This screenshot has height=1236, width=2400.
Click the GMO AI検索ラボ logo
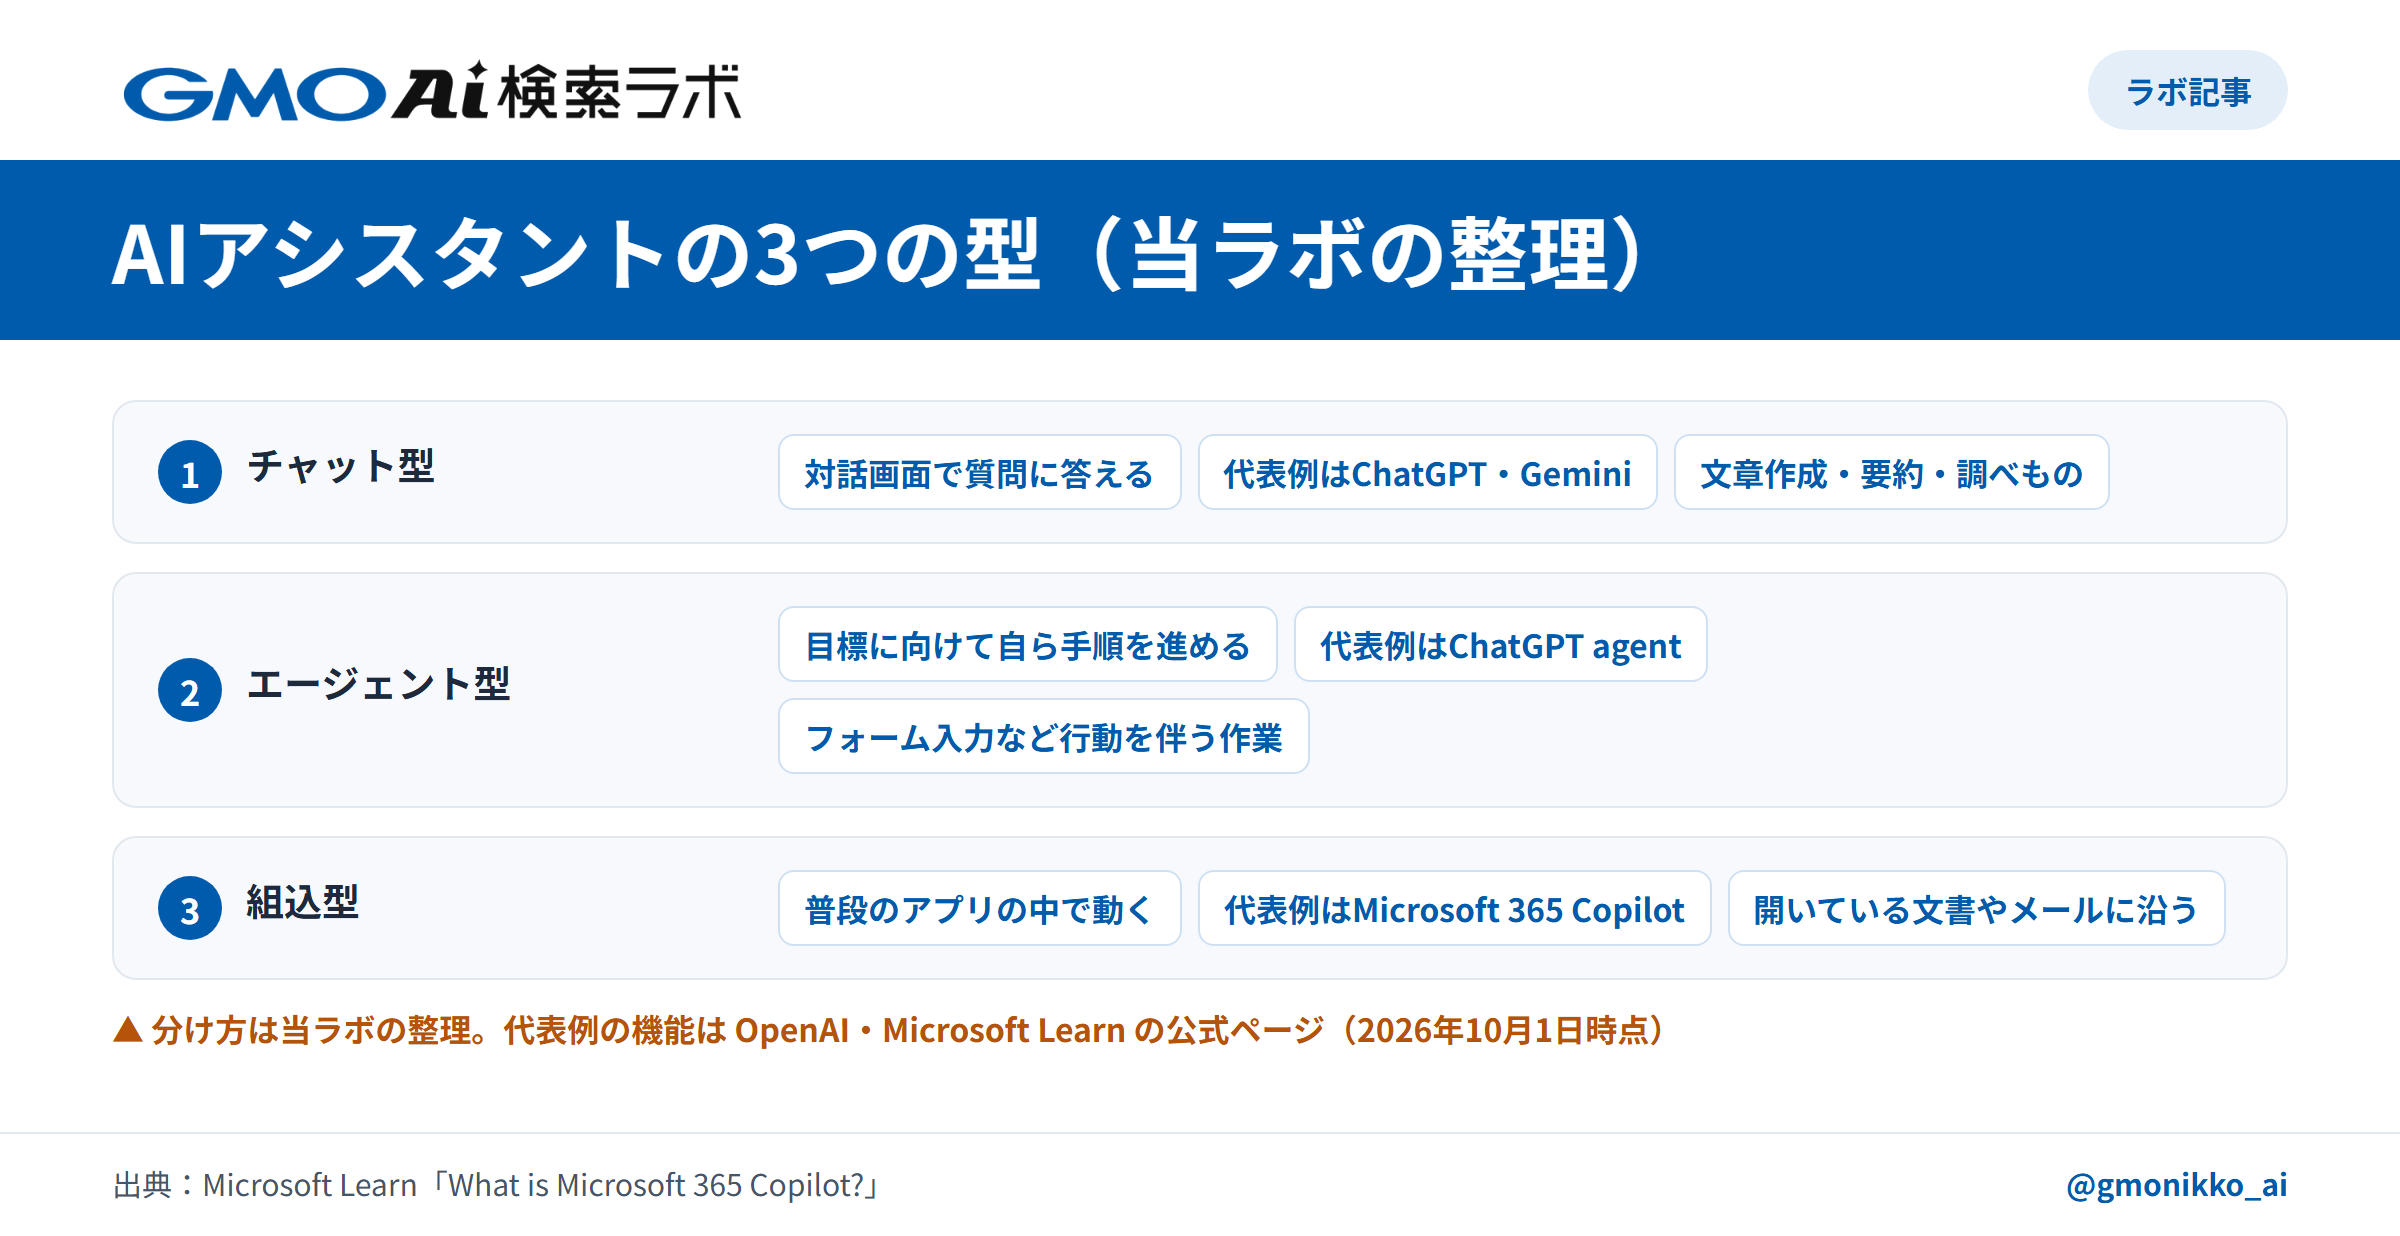[x=432, y=91]
